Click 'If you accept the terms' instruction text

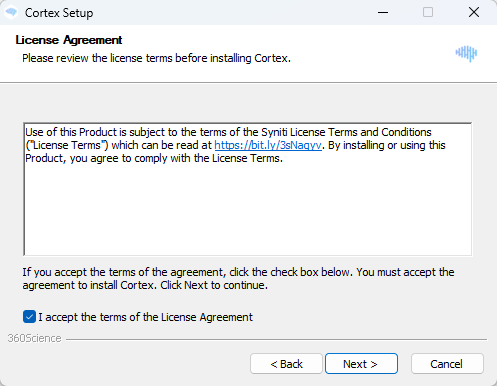click(238, 279)
